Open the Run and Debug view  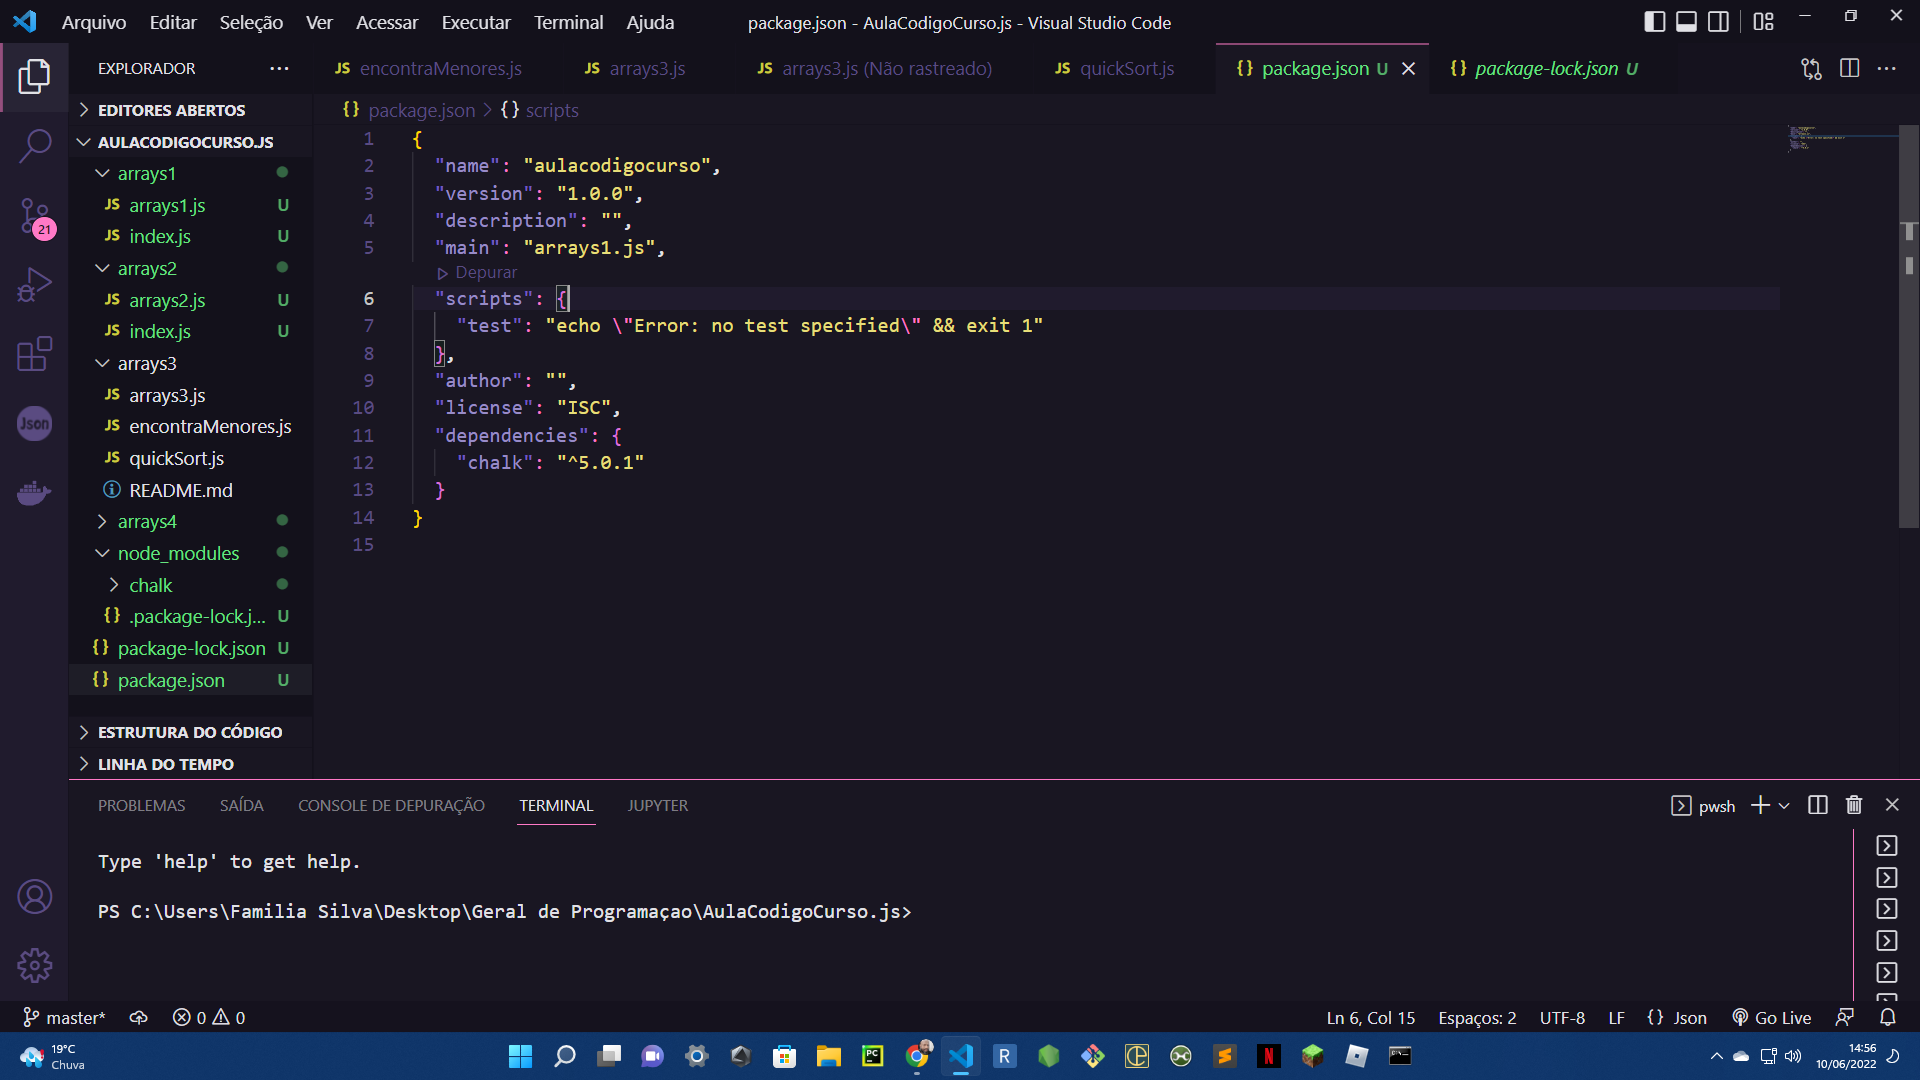click(x=34, y=285)
